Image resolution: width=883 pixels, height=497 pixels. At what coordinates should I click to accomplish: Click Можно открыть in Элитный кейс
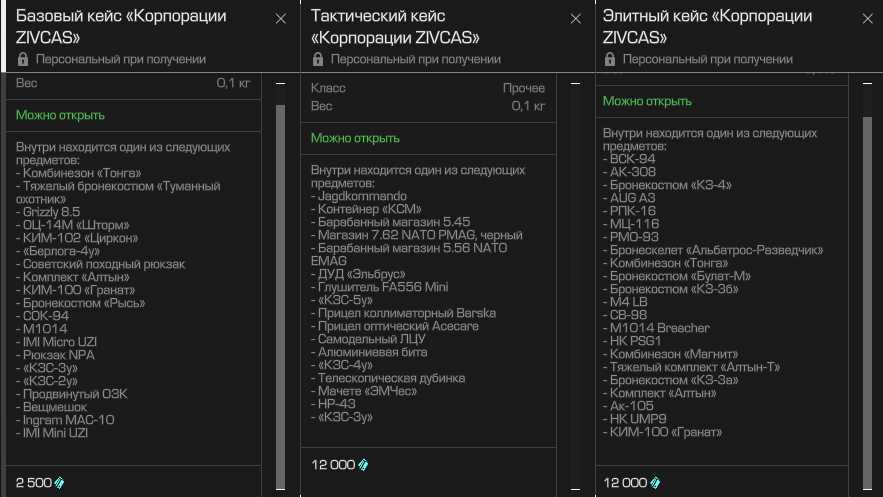647,101
